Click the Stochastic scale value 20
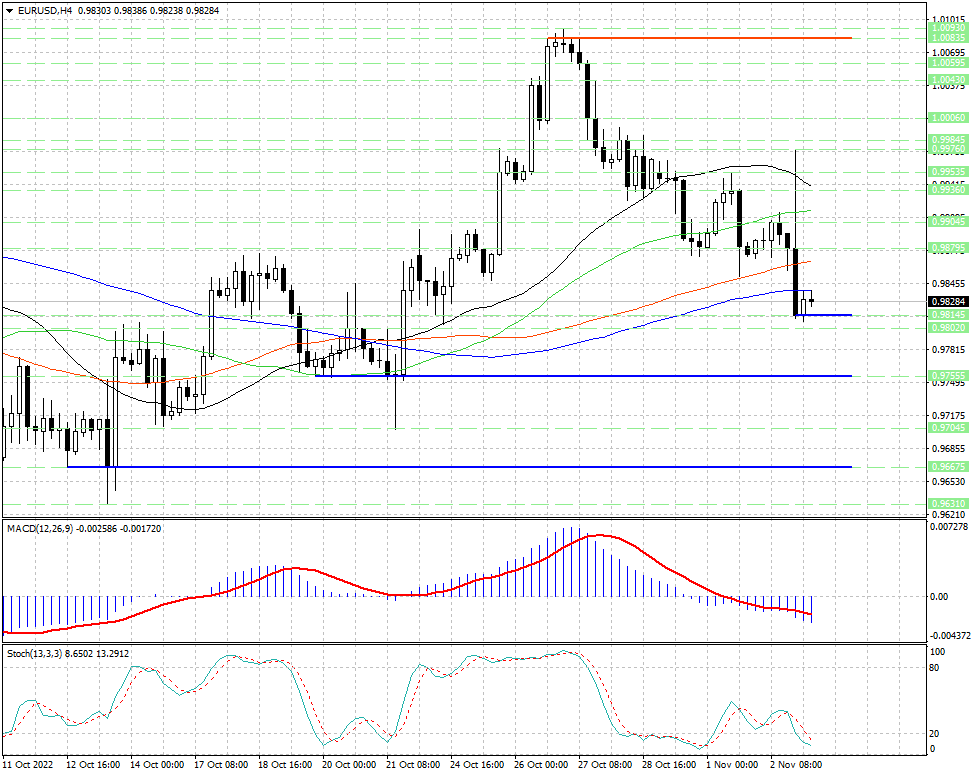Viewport: 972px width, 776px height. click(x=936, y=734)
